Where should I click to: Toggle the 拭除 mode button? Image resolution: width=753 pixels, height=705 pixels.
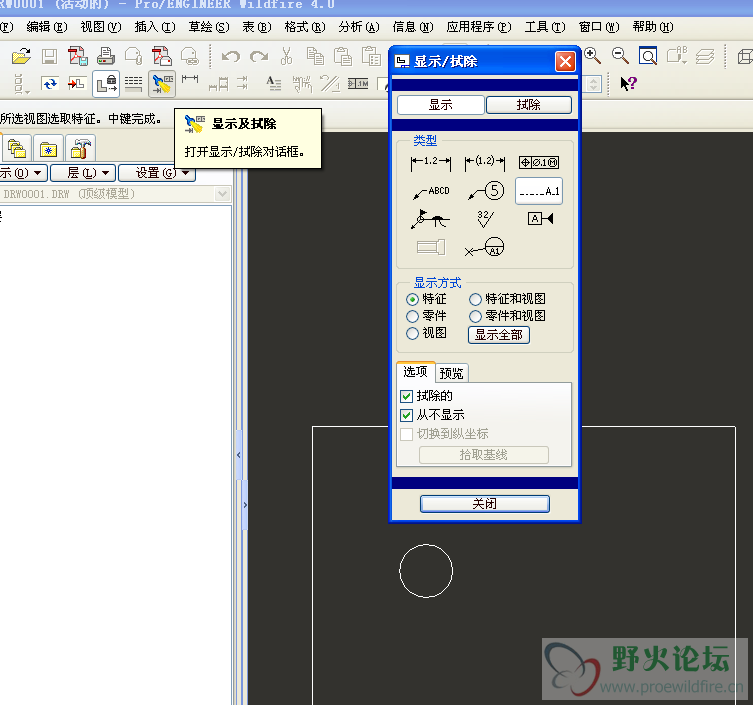[x=529, y=105]
